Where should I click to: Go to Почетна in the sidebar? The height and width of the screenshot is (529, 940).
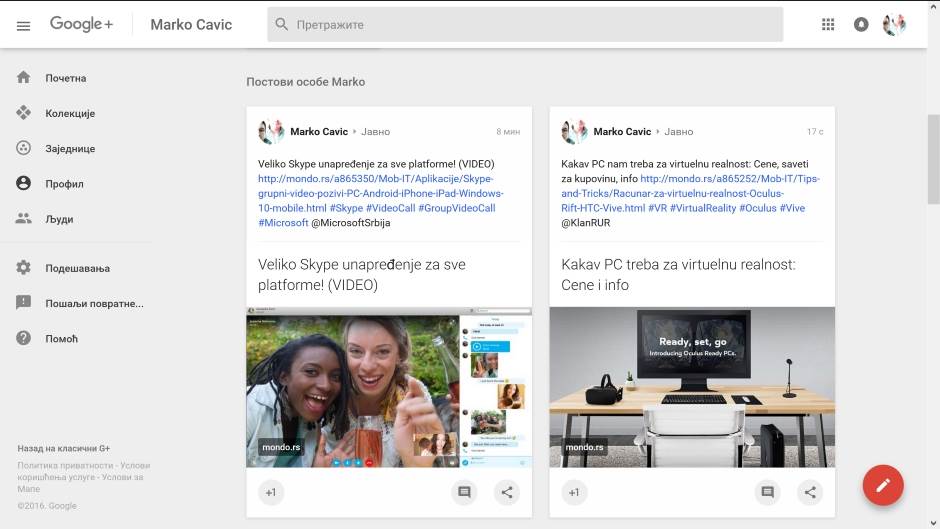[x=65, y=78]
